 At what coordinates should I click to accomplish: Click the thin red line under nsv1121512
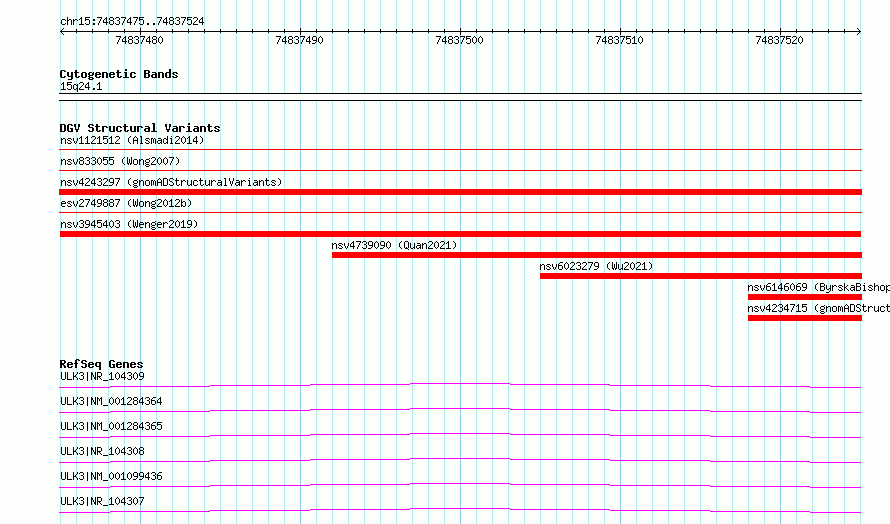point(460,149)
